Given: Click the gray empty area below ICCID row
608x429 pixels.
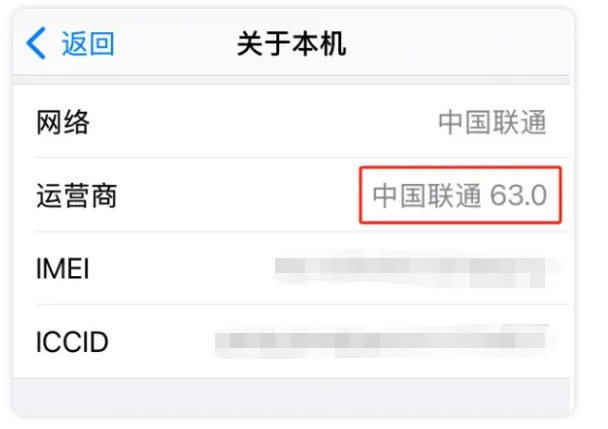Looking at the screenshot, I should click(291, 396).
